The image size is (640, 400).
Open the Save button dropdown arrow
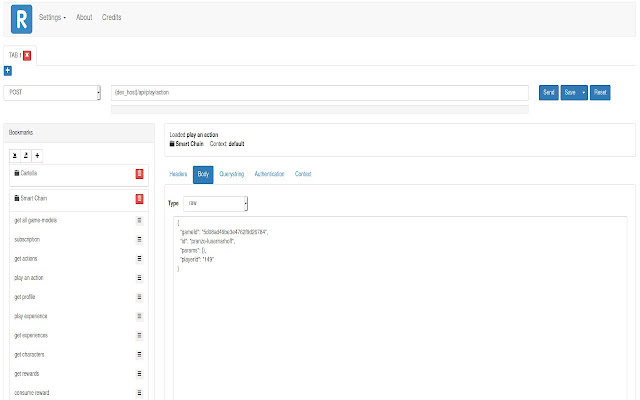[583, 93]
